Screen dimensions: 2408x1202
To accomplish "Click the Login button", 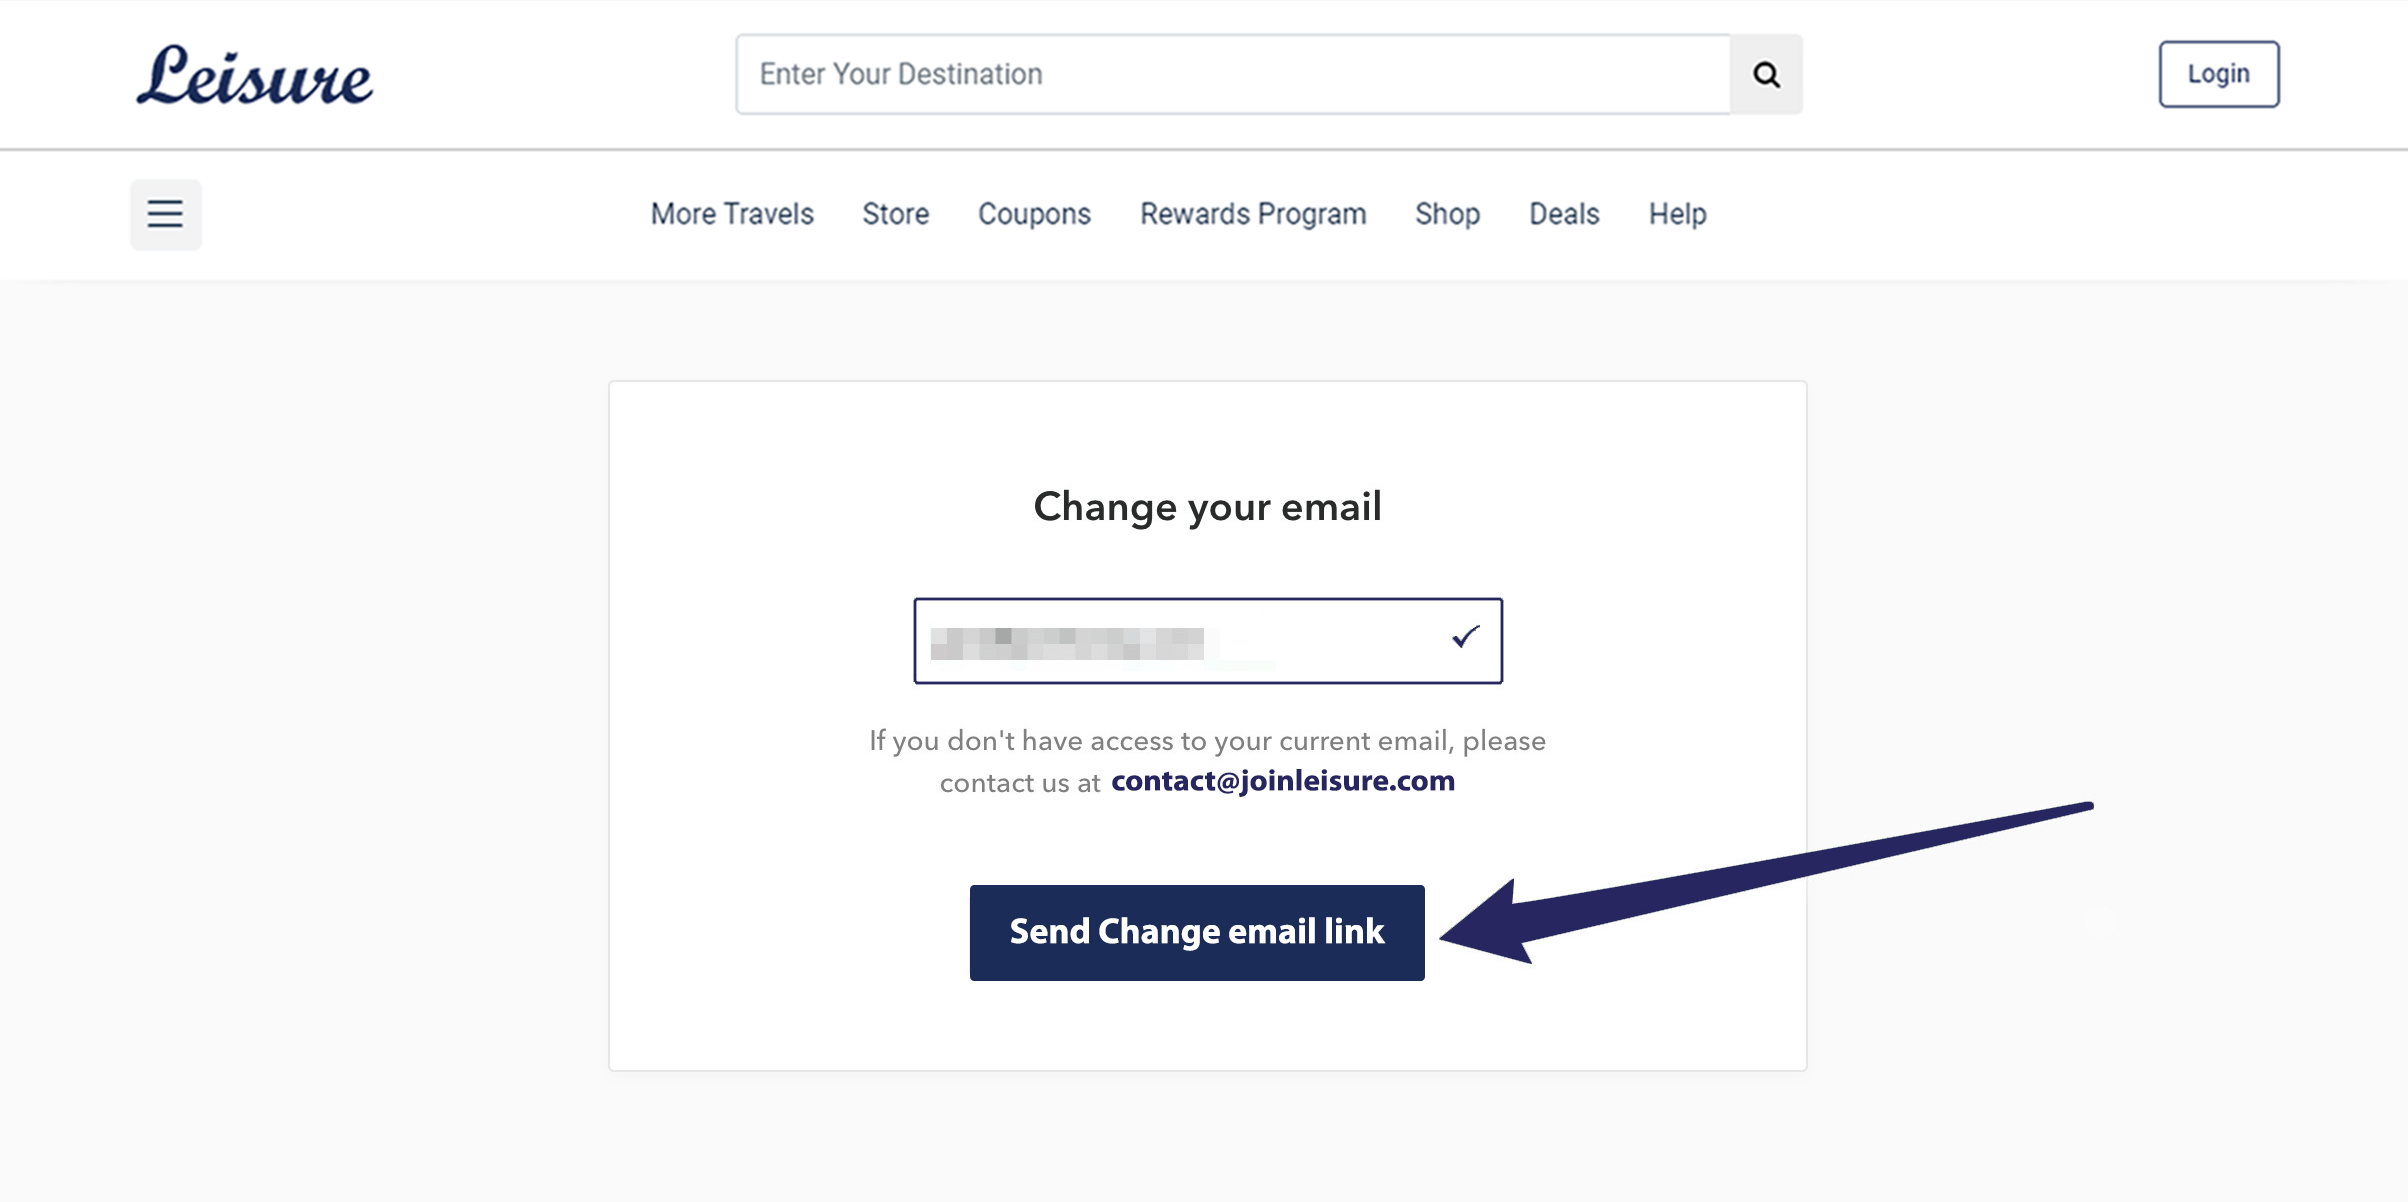I will [2219, 74].
